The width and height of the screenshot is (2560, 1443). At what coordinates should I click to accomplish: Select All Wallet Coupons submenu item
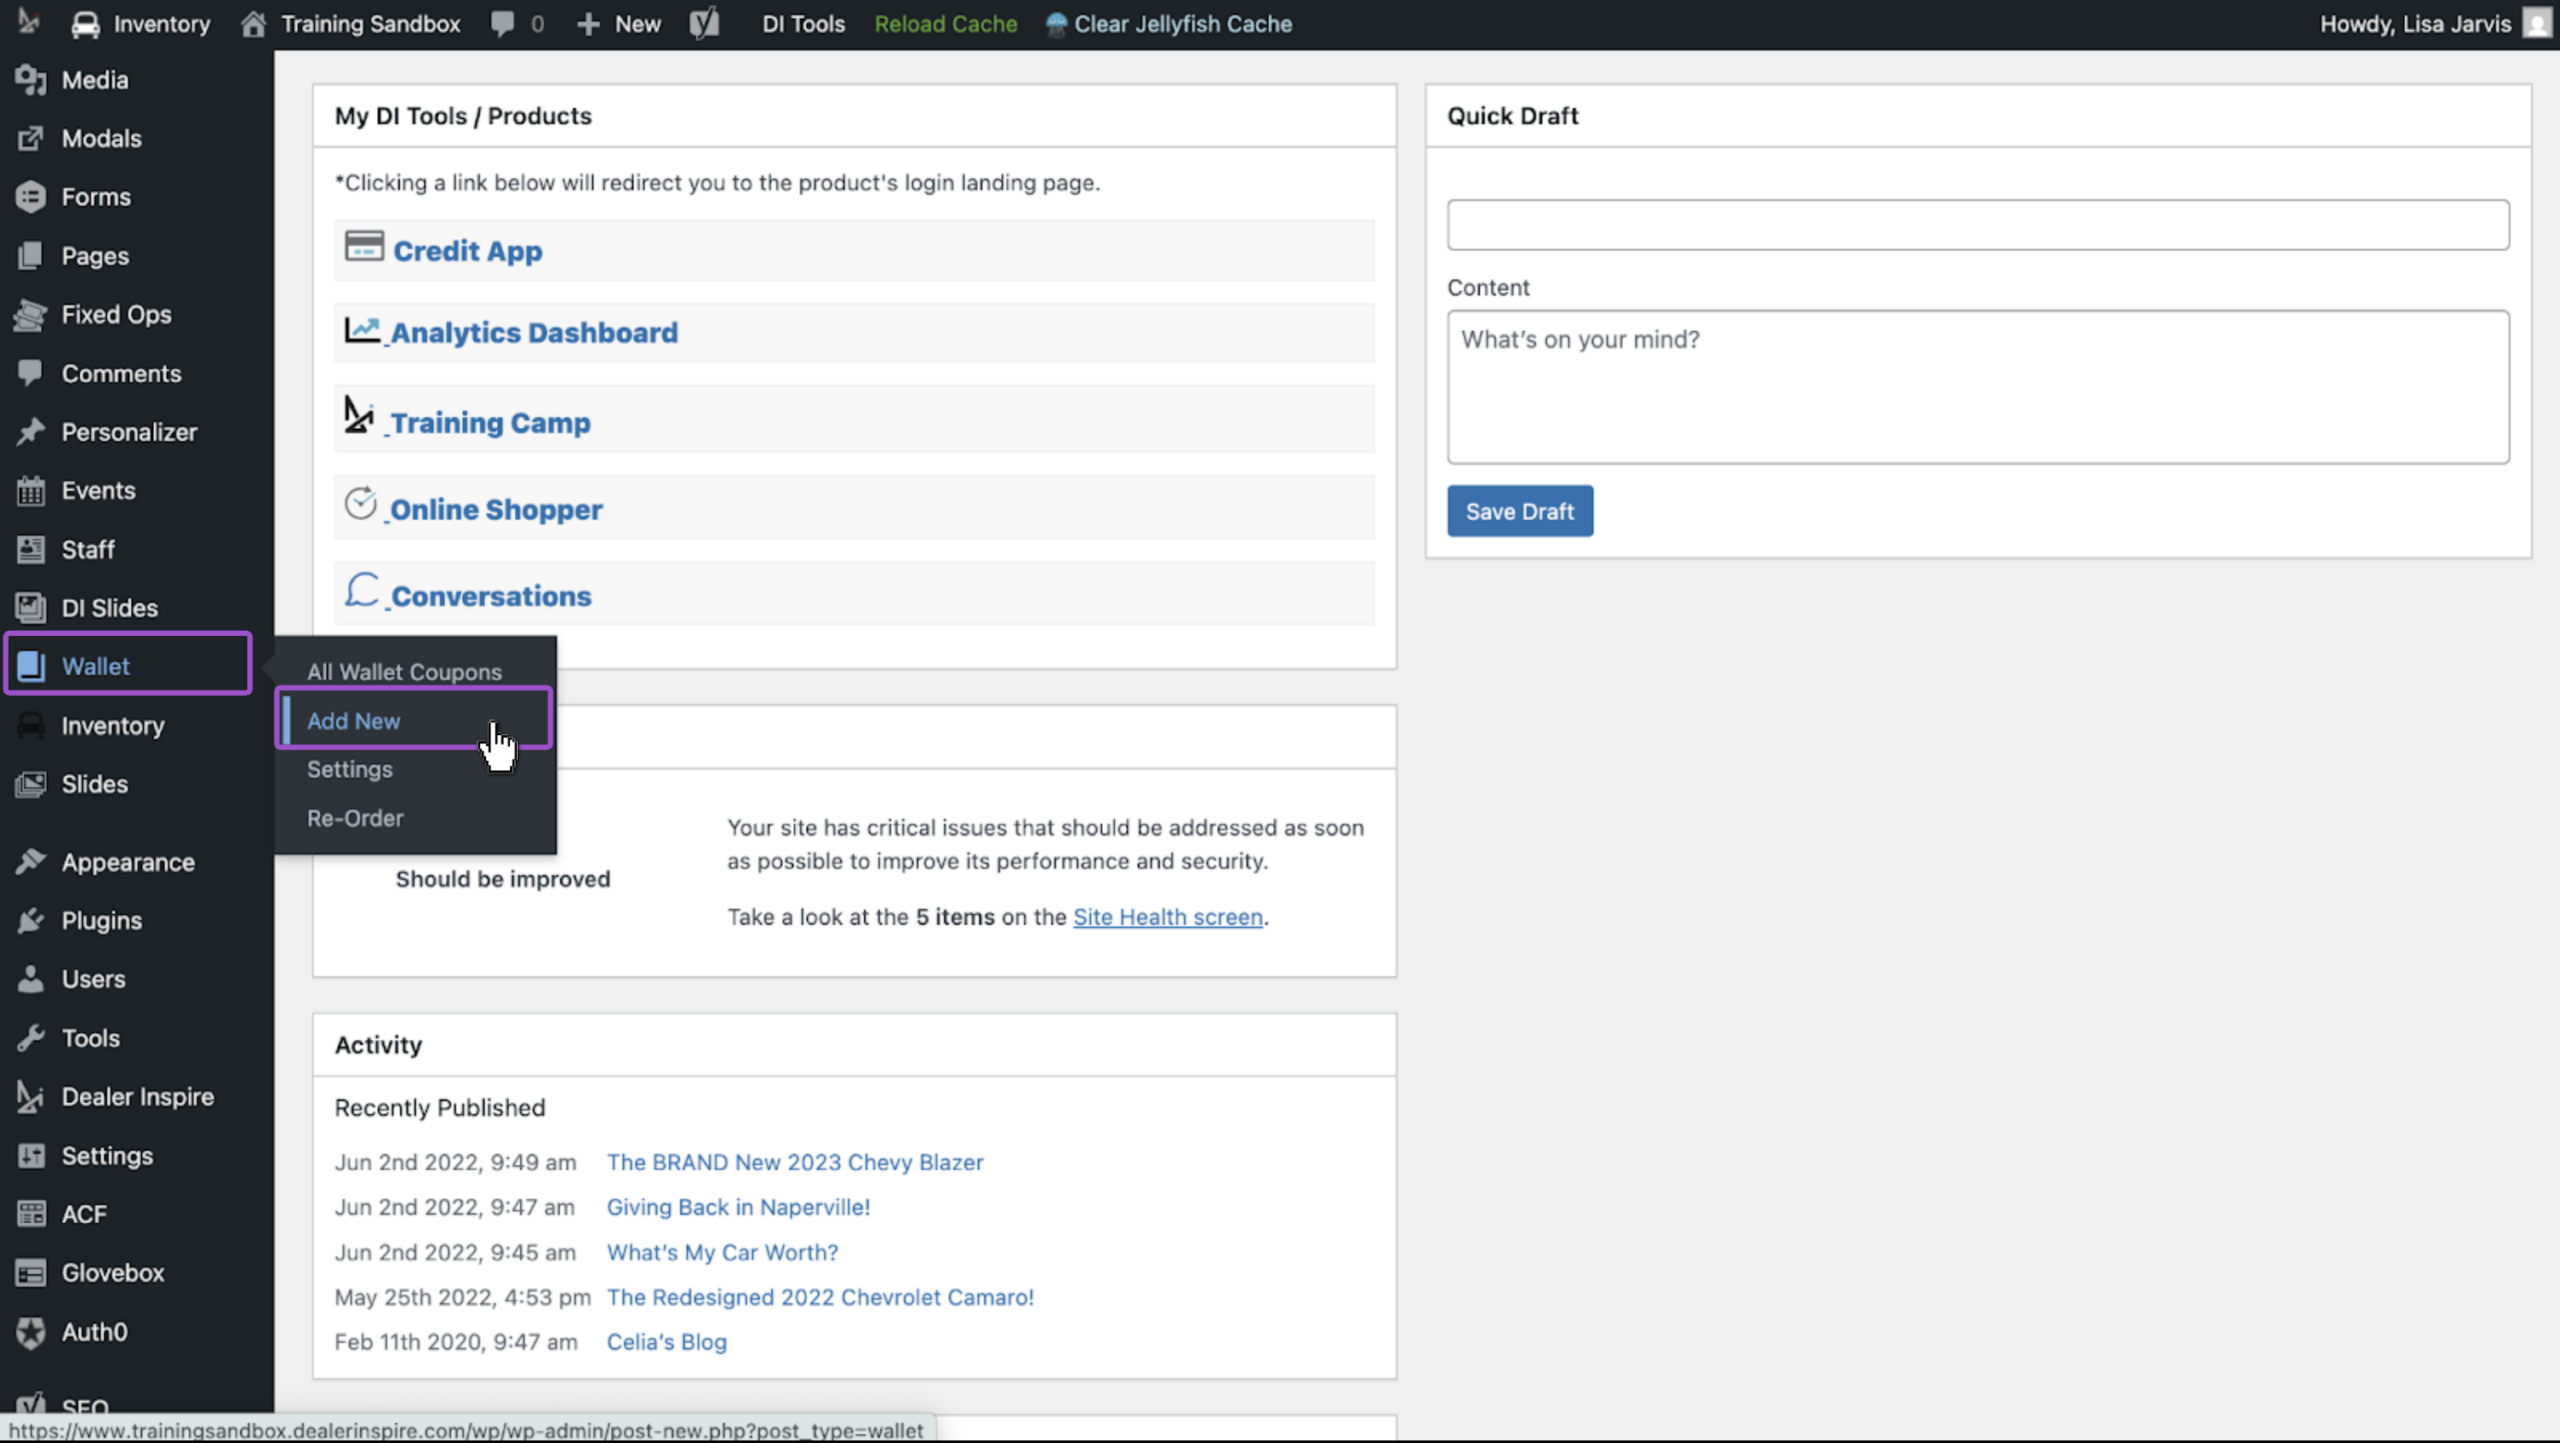(x=404, y=672)
